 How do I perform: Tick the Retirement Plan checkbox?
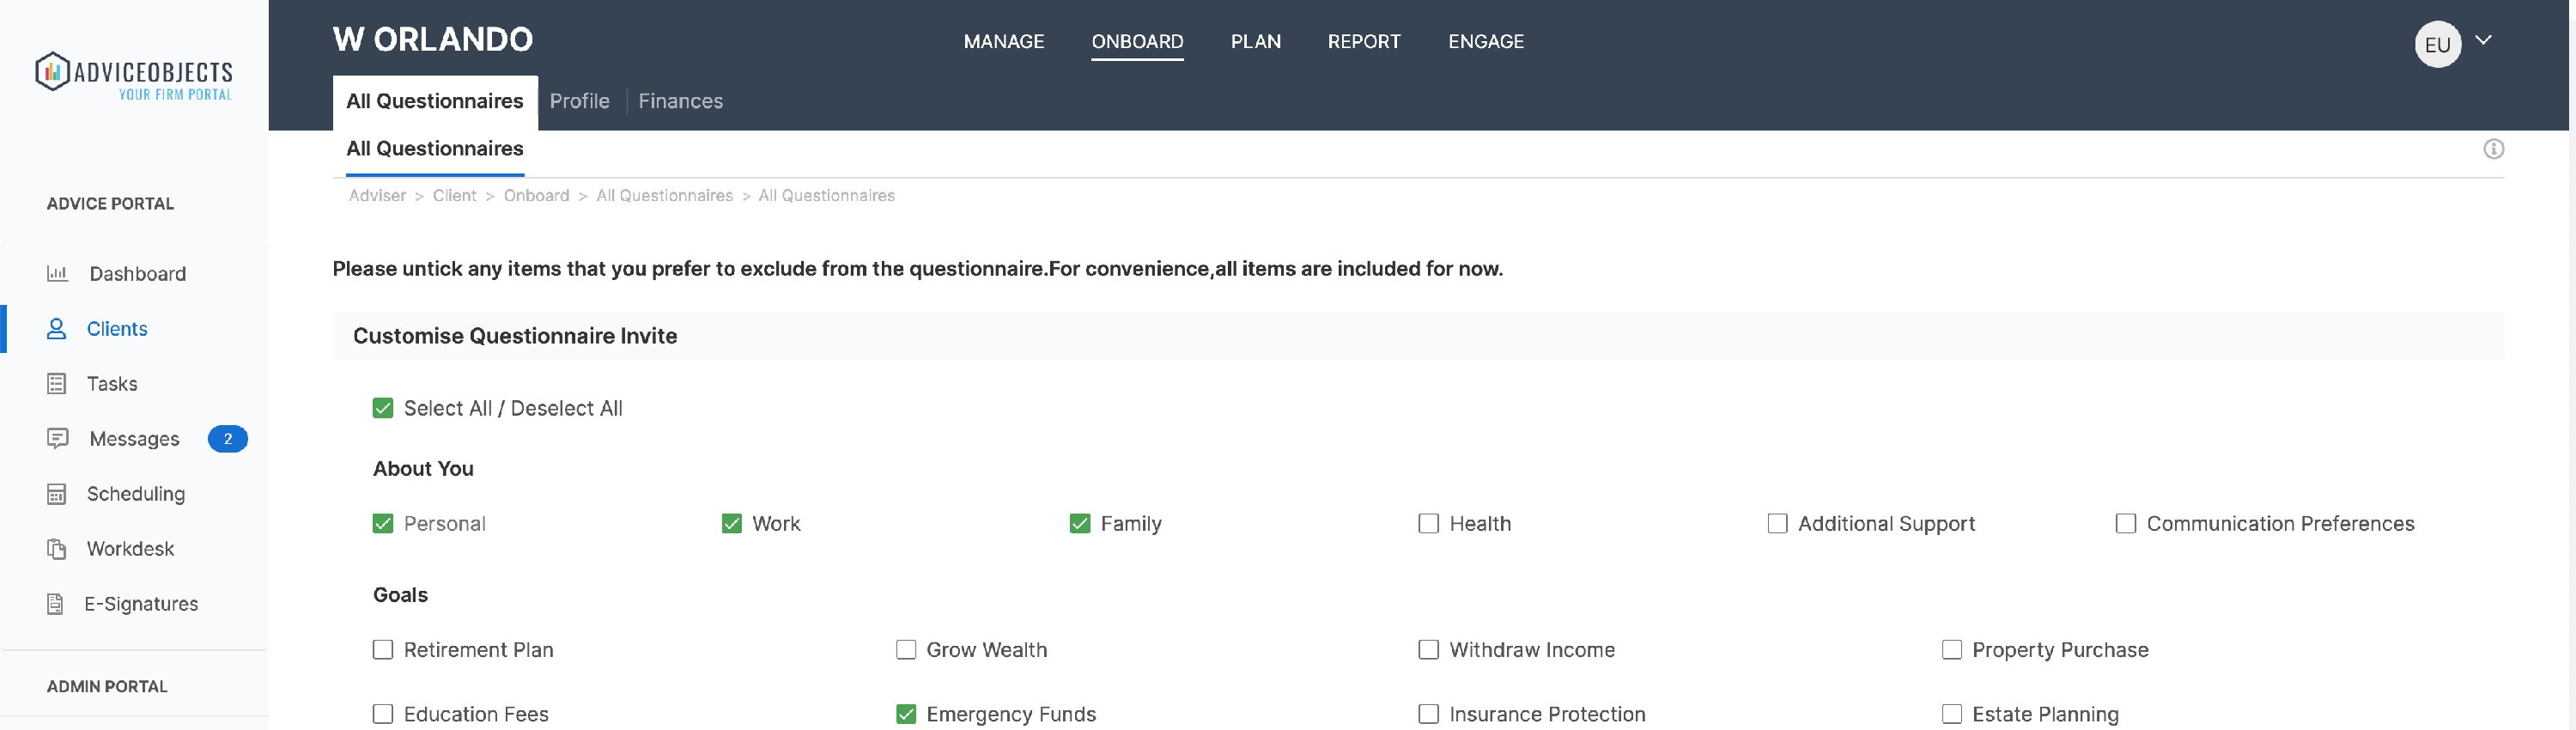pyautogui.click(x=383, y=649)
